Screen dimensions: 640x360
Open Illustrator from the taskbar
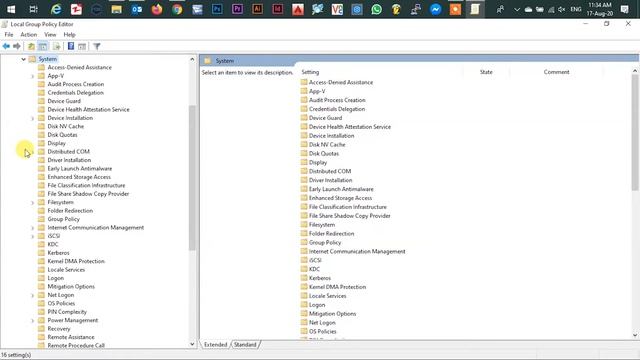tap(257, 9)
